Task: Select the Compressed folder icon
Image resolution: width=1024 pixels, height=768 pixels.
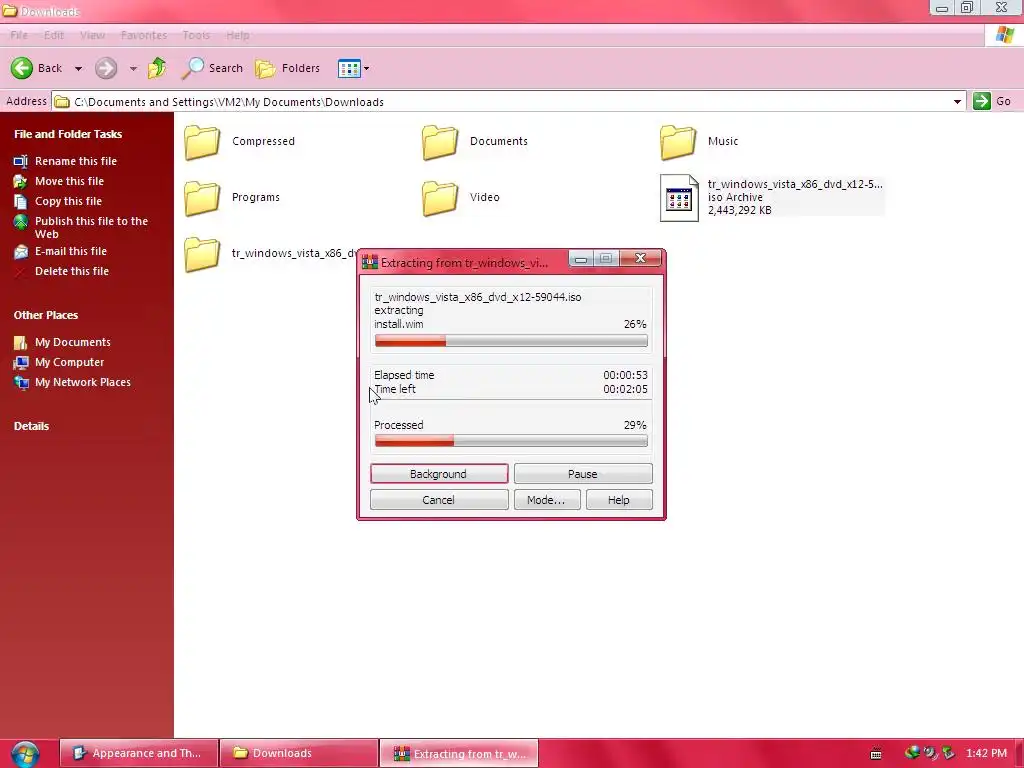Action: pyautogui.click(x=202, y=142)
